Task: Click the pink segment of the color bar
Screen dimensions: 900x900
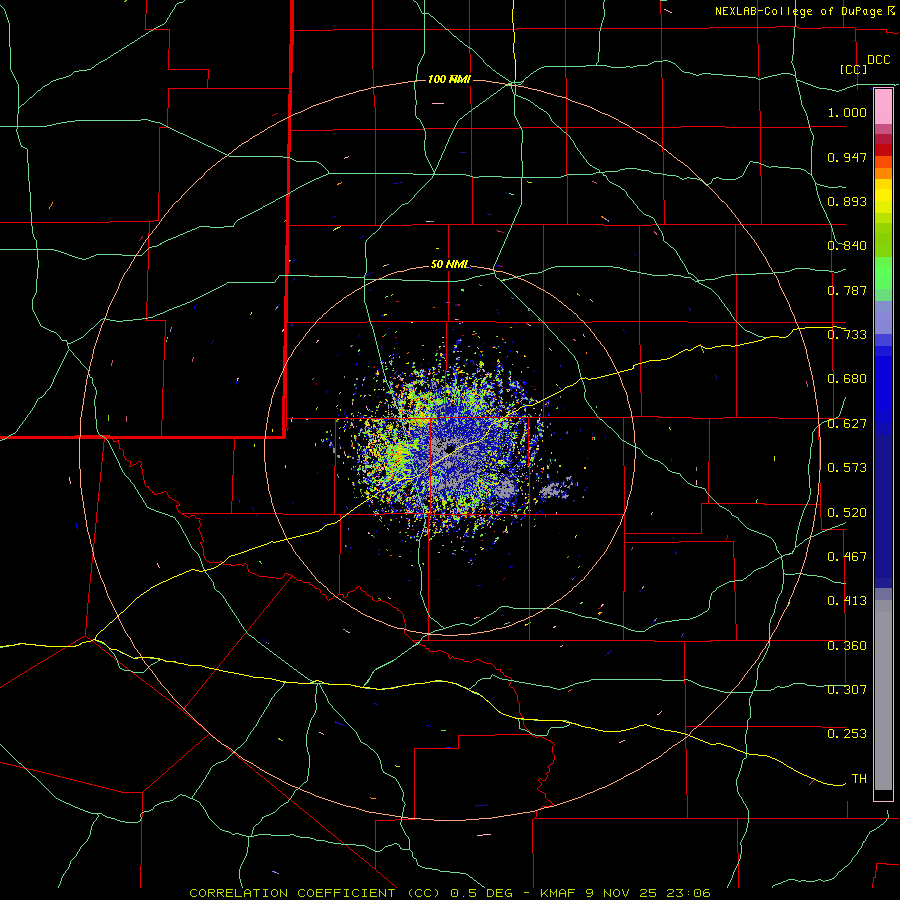Action: coord(883,107)
